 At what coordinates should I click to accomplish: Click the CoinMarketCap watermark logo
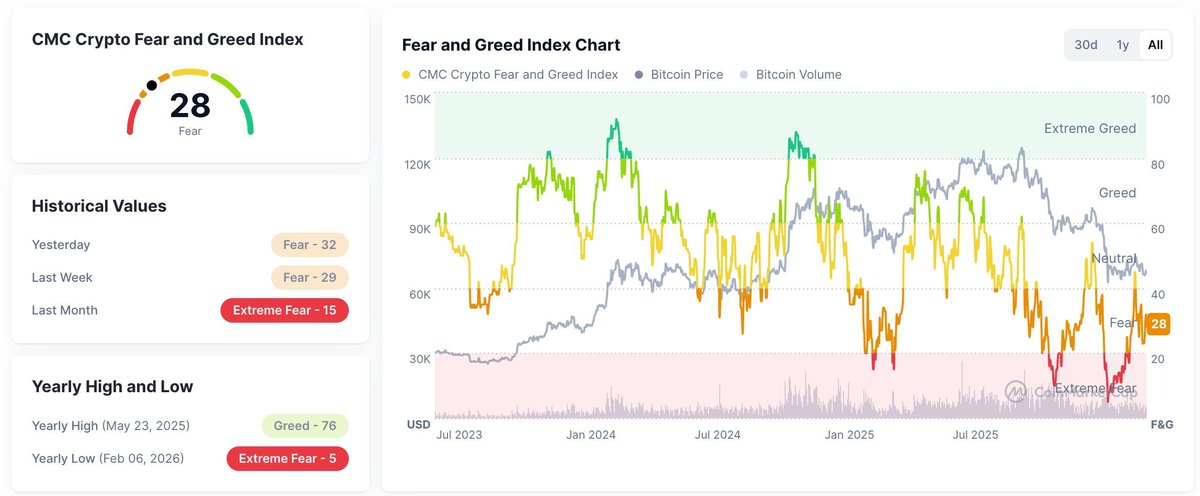(x=1017, y=390)
